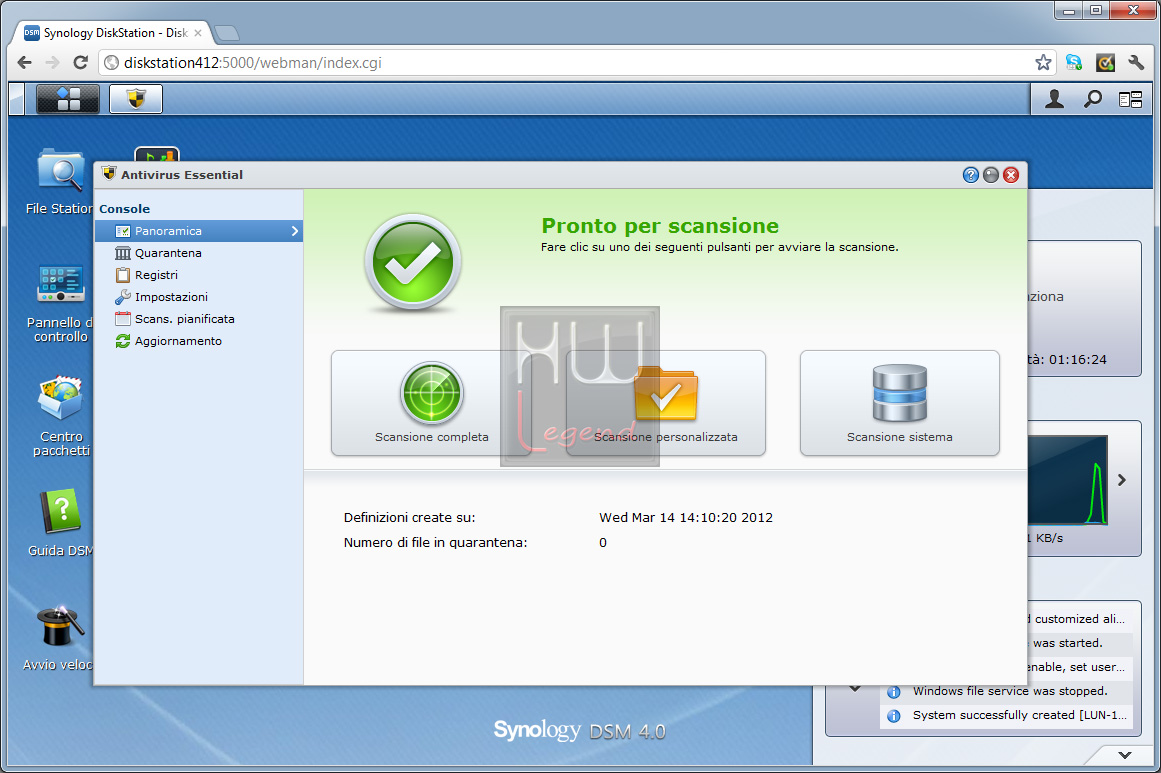This screenshot has width=1161, height=773.
Task: Click the browser extension icon beside the wrench
Action: 1105,63
